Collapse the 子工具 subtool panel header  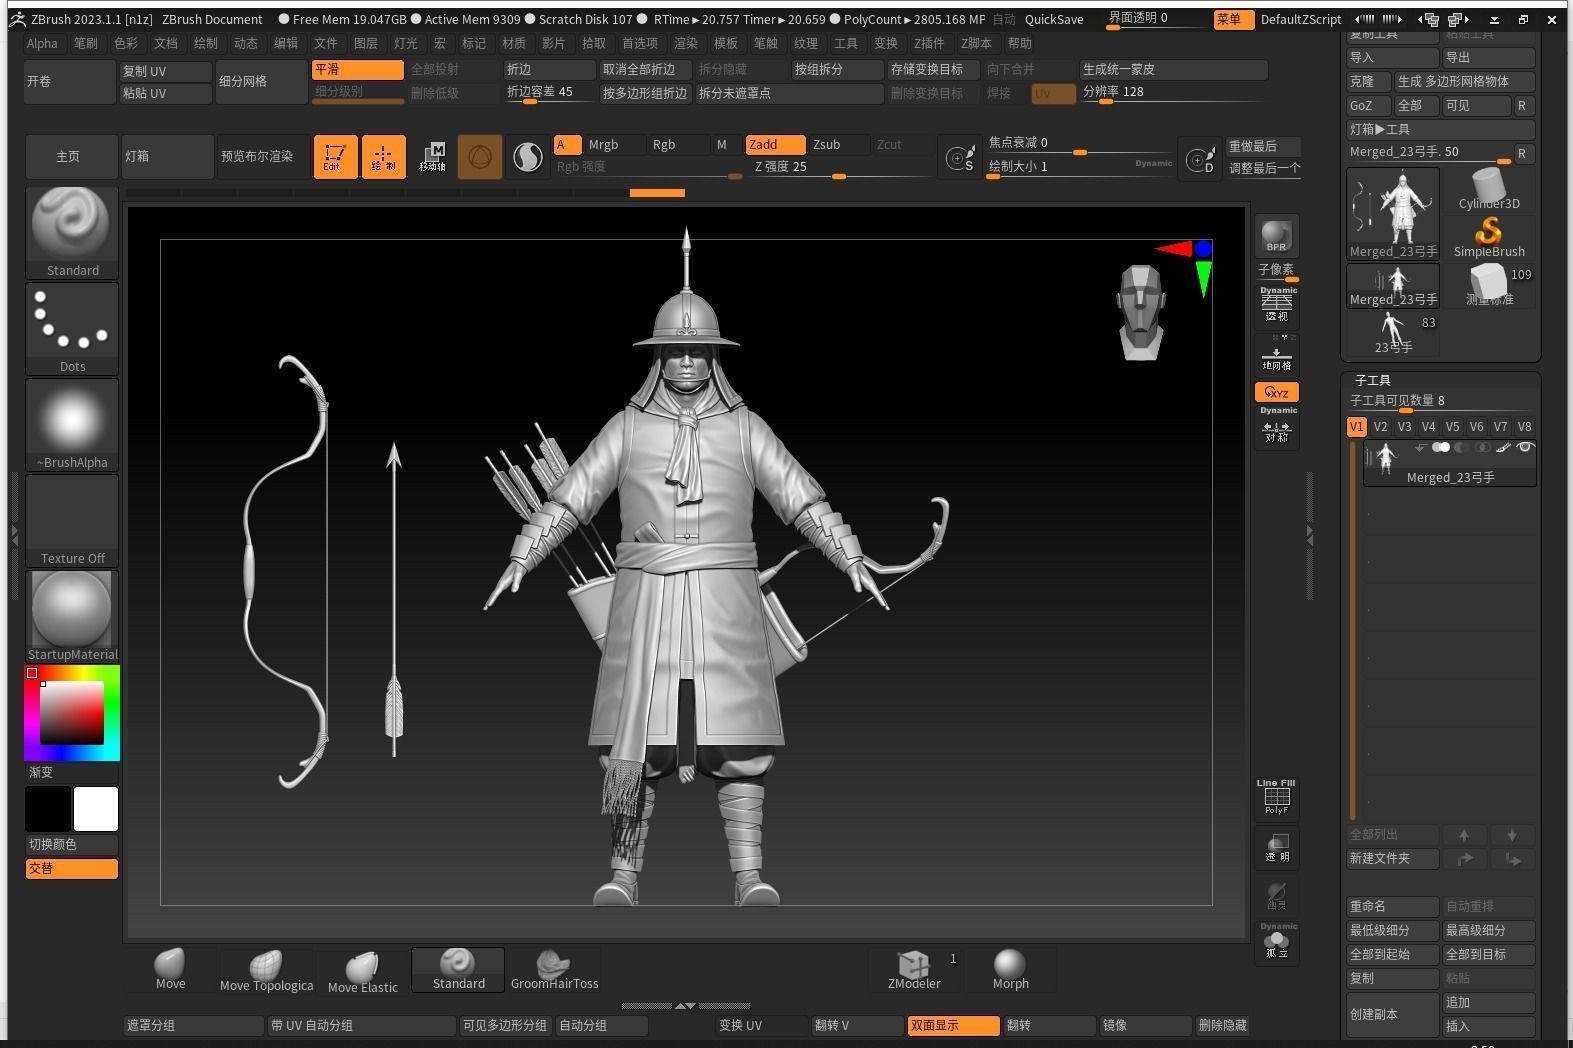pos(1372,380)
